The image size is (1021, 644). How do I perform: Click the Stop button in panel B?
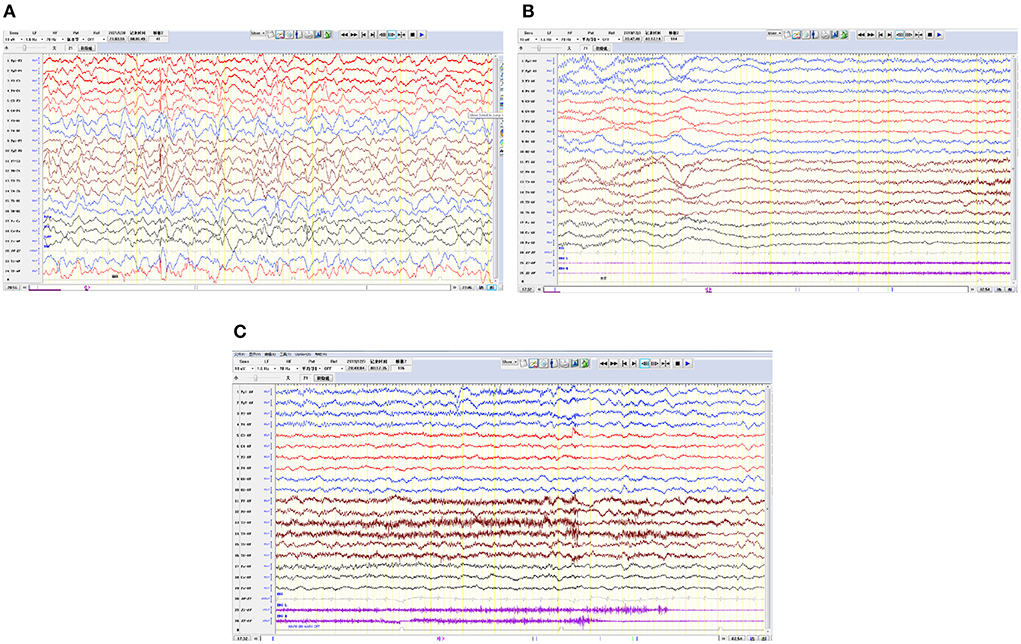coord(929,35)
